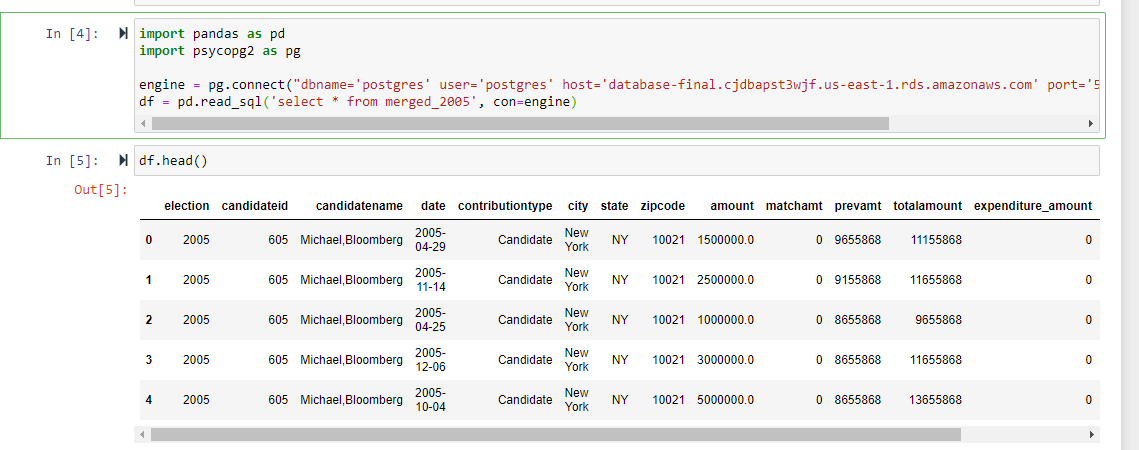This screenshot has height=450, width=1139.
Task: Click 'Michael,Bloomberg' in row 0
Action: tap(351, 239)
